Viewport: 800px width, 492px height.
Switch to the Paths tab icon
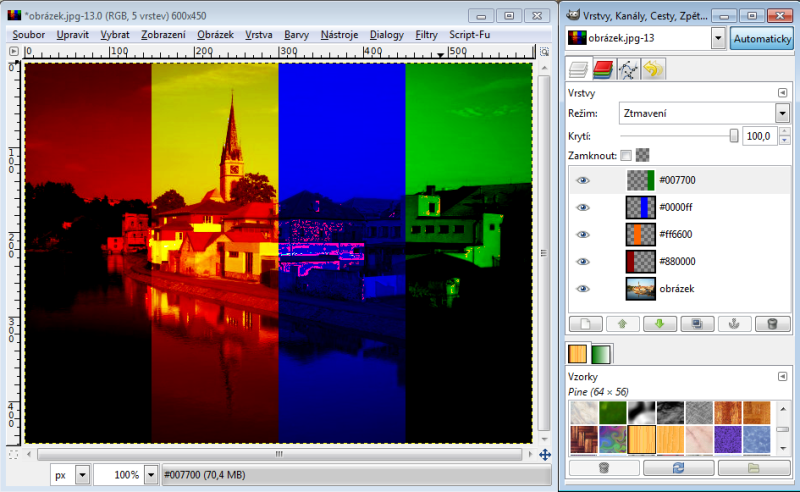pyautogui.click(x=628, y=69)
